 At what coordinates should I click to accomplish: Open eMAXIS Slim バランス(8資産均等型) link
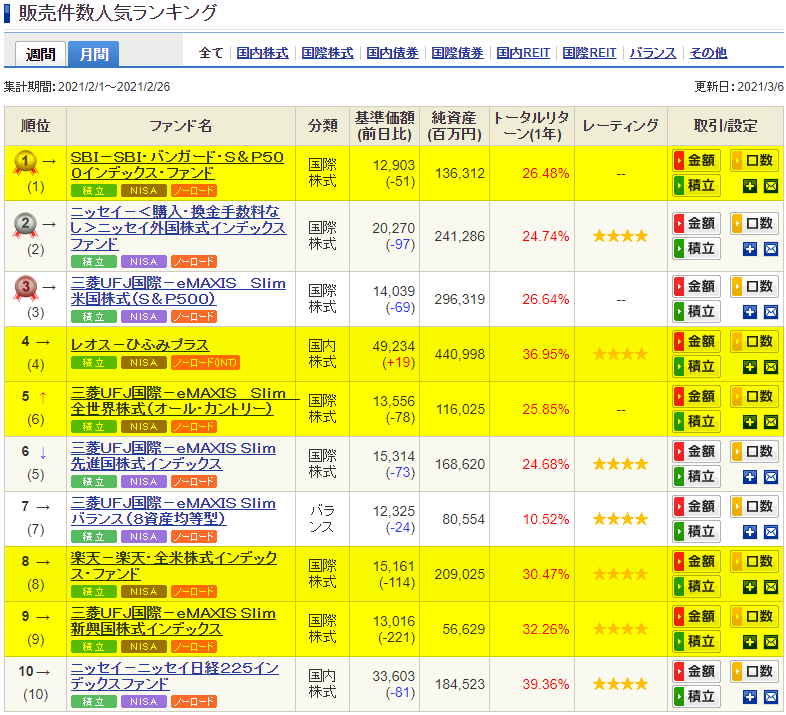pos(173,511)
